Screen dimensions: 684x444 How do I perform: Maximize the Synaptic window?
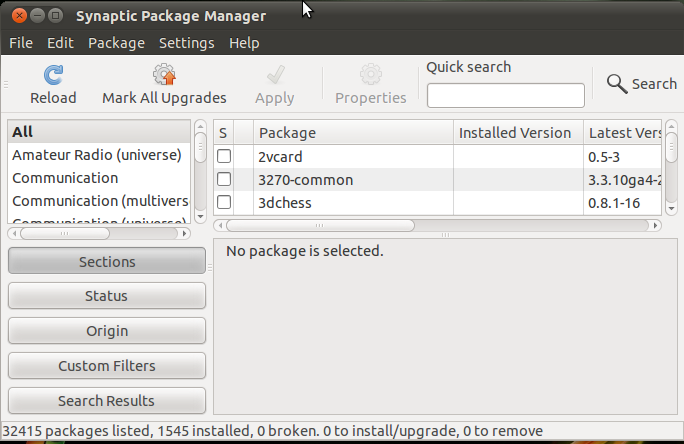coord(55,16)
